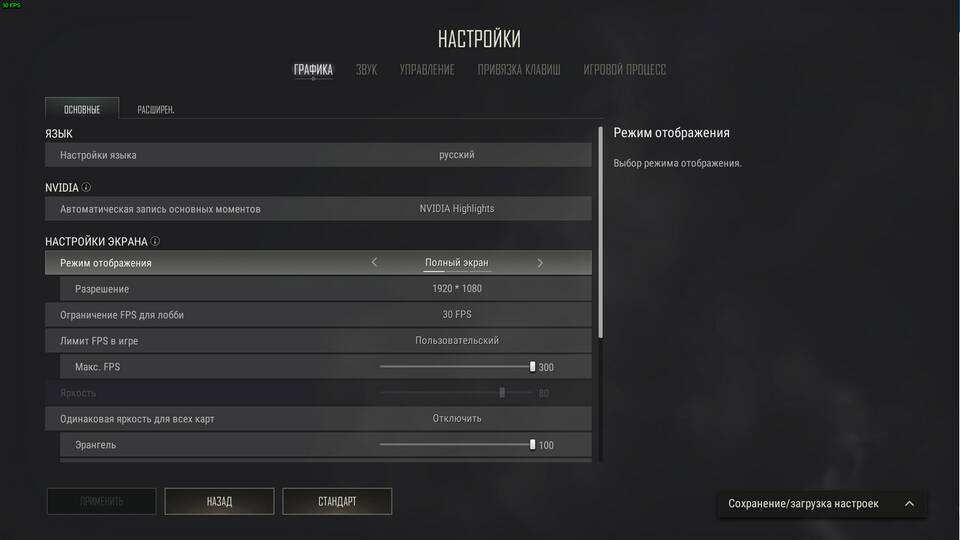
Task: Open the ПРИВЯЗКА КЛАВИШ tab
Action: (x=519, y=70)
